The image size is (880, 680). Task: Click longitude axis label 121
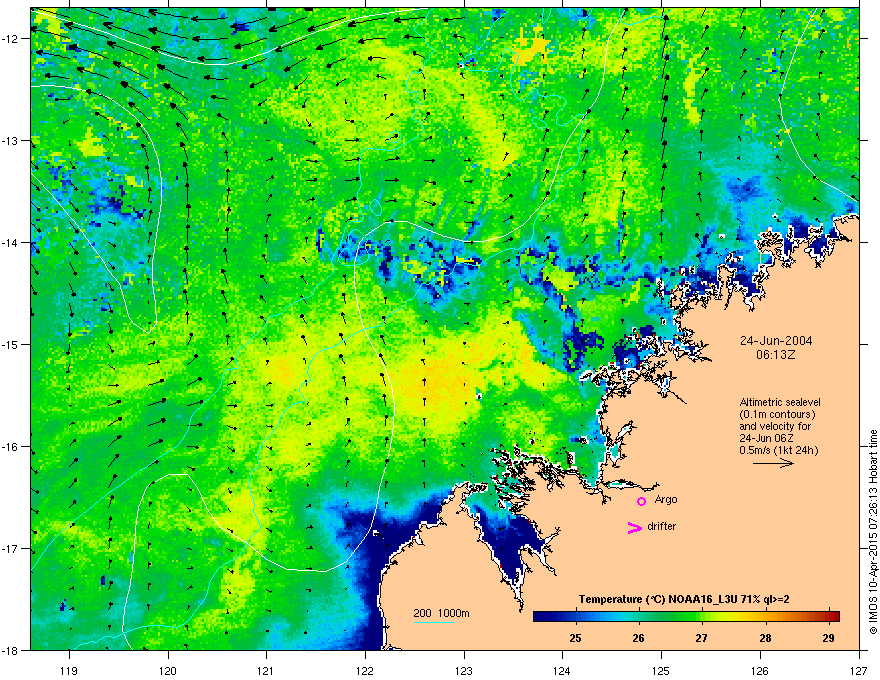(x=266, y=670)
